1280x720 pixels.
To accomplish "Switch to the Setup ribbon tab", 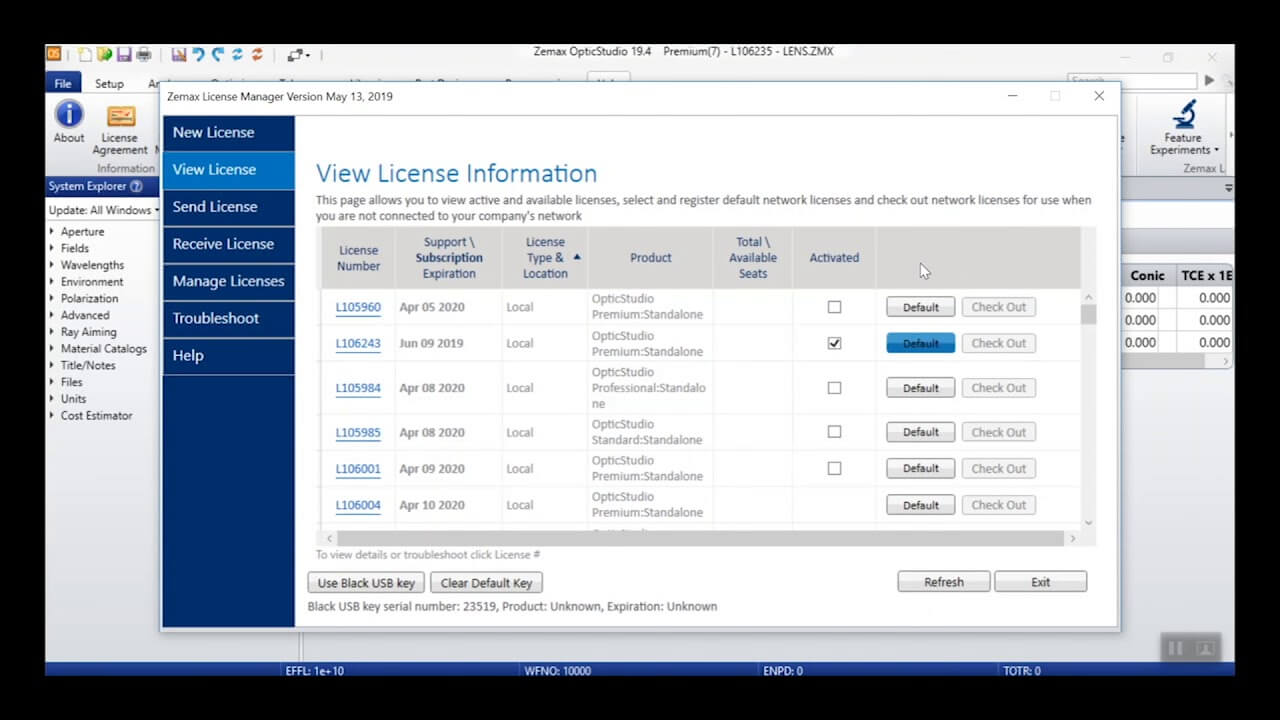I will pyautogui.click(x=109, y=84).
